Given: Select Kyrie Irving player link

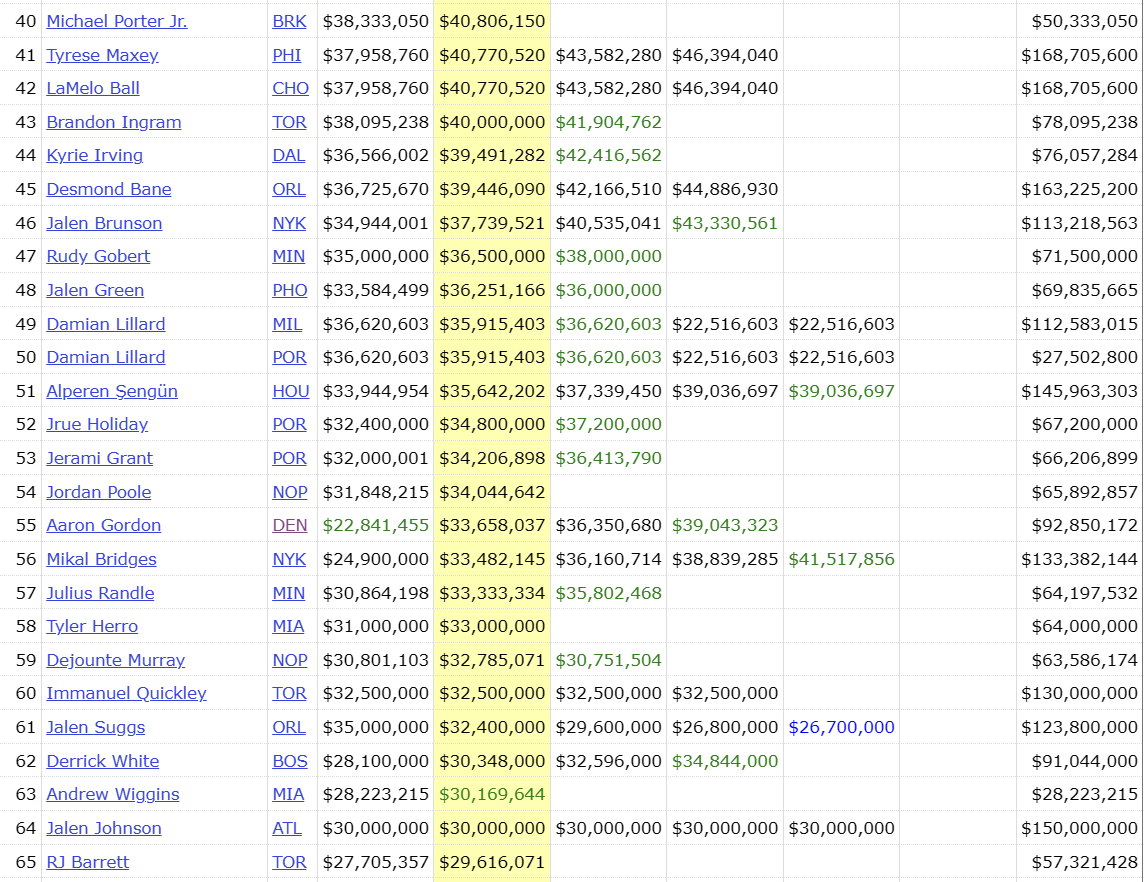Looking at the screenshot, I should click(95, 155).
